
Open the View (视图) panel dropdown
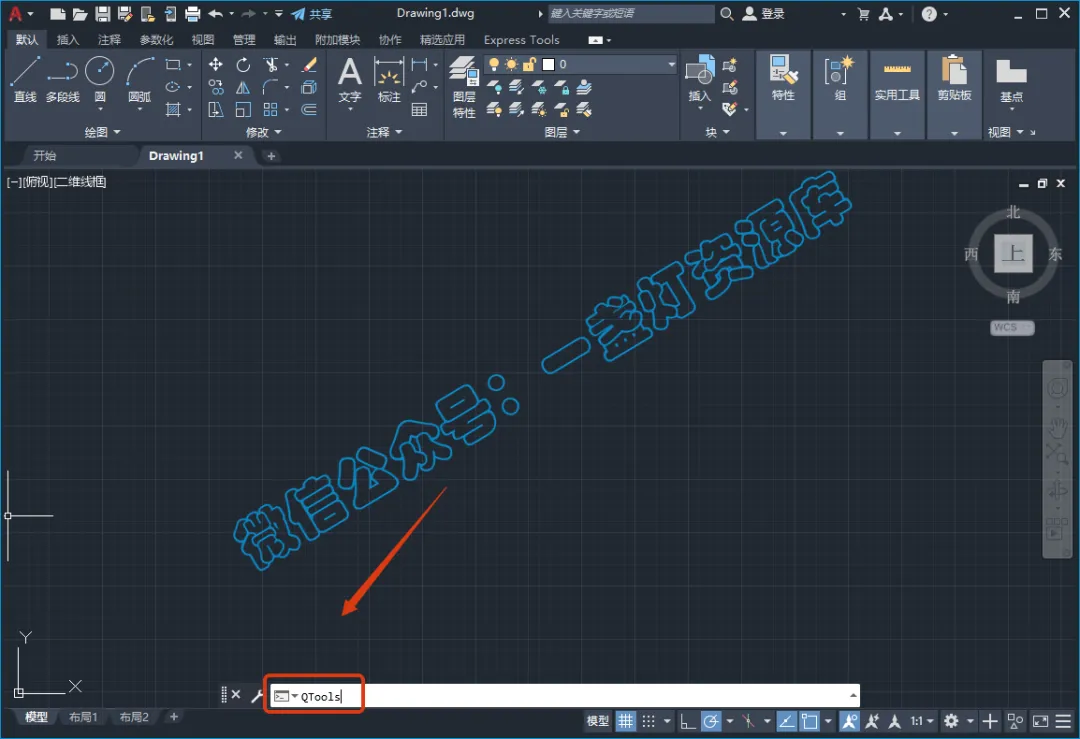pos(1006,132)
